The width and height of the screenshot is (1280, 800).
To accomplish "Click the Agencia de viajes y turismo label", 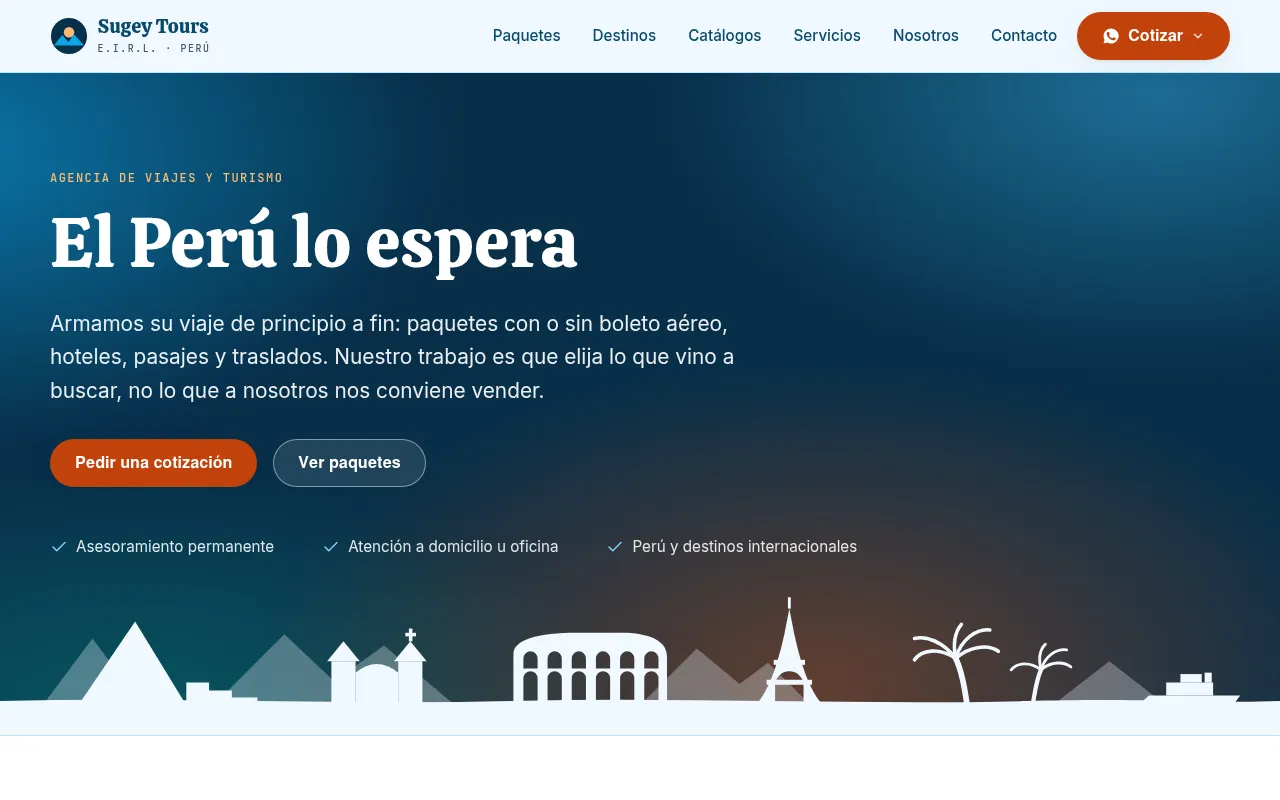I will (x=167, y=178).
